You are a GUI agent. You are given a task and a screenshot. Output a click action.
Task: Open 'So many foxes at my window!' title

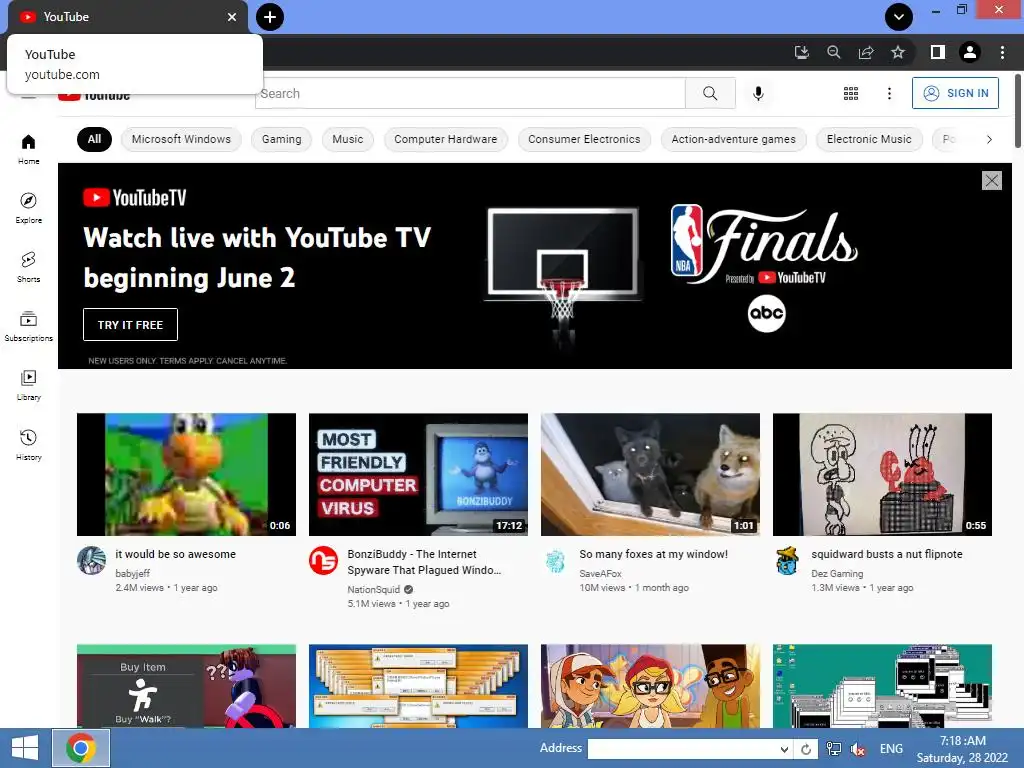coord(654,554)
